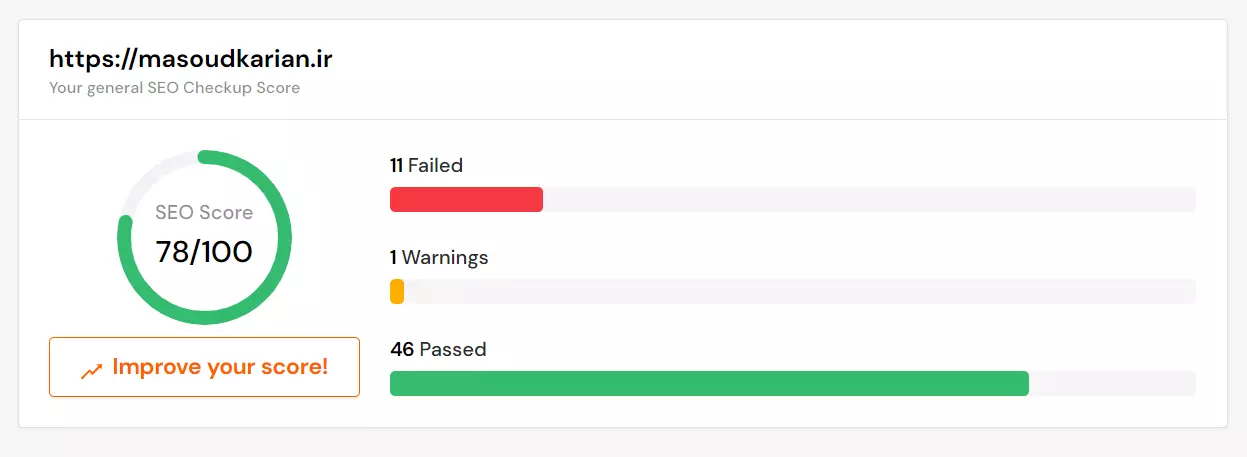Click the word 'Warnings' above yellow bar

point(445,258)
